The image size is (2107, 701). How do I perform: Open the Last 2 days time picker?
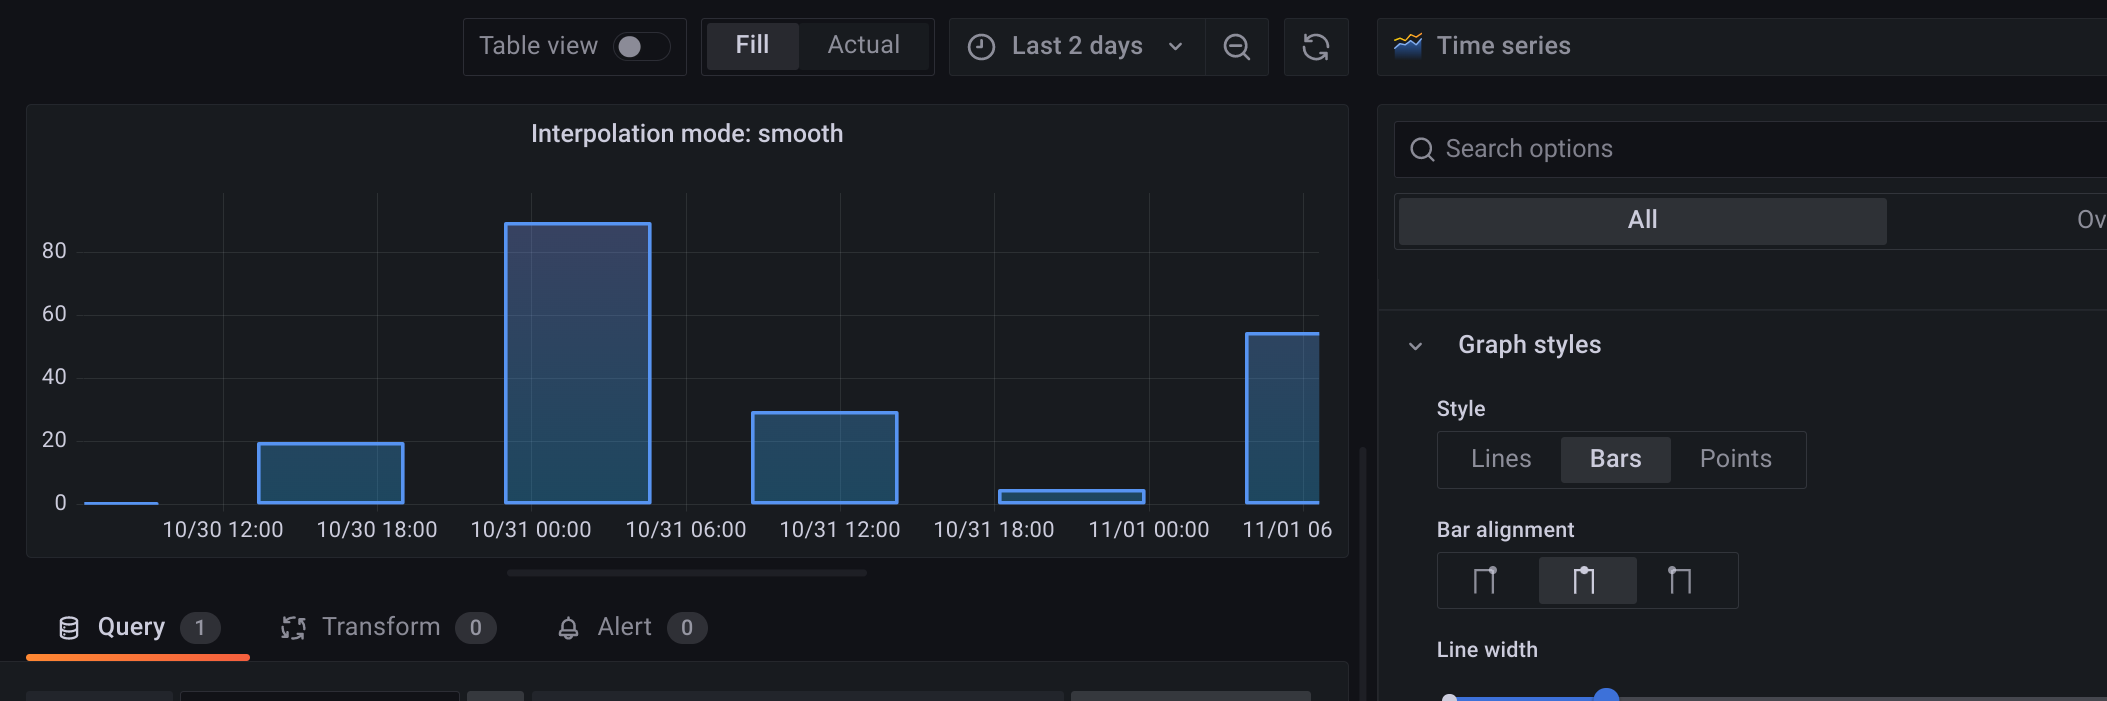pyautogui.click(x=1077, y=46)
